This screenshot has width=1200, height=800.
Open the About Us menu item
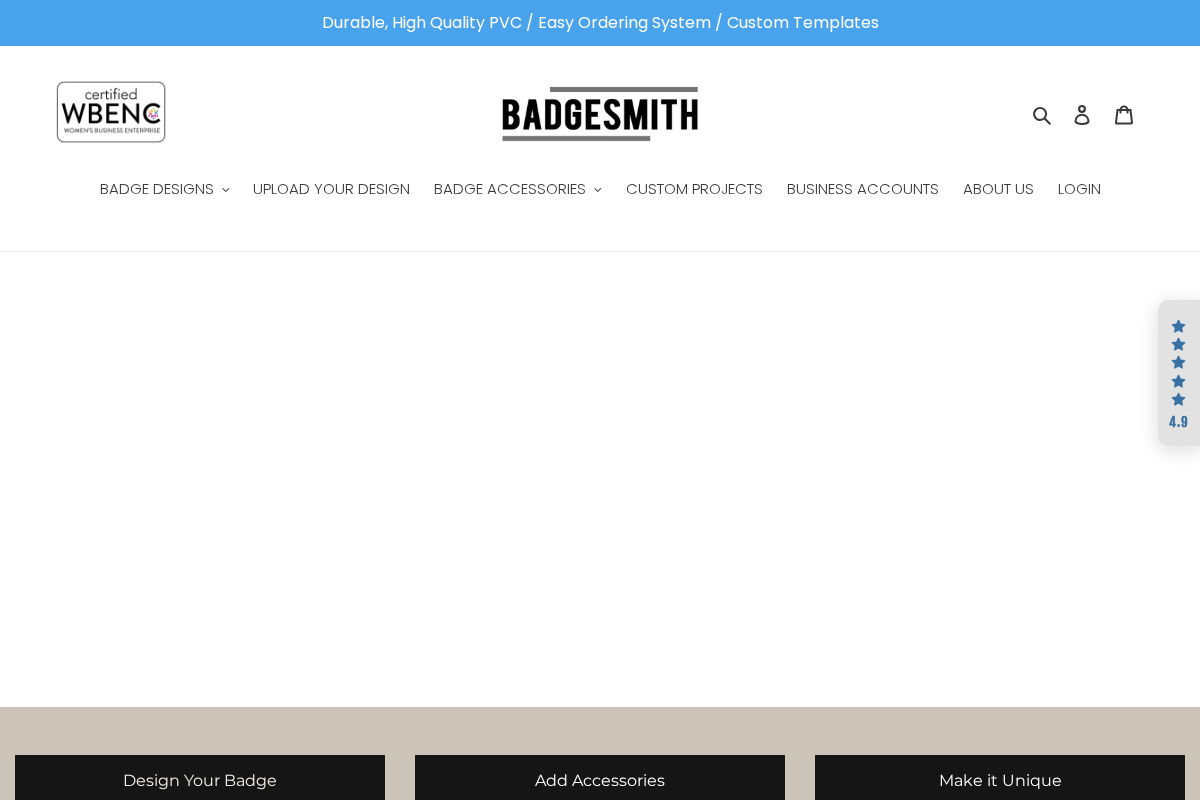click(x=998, y=189)
